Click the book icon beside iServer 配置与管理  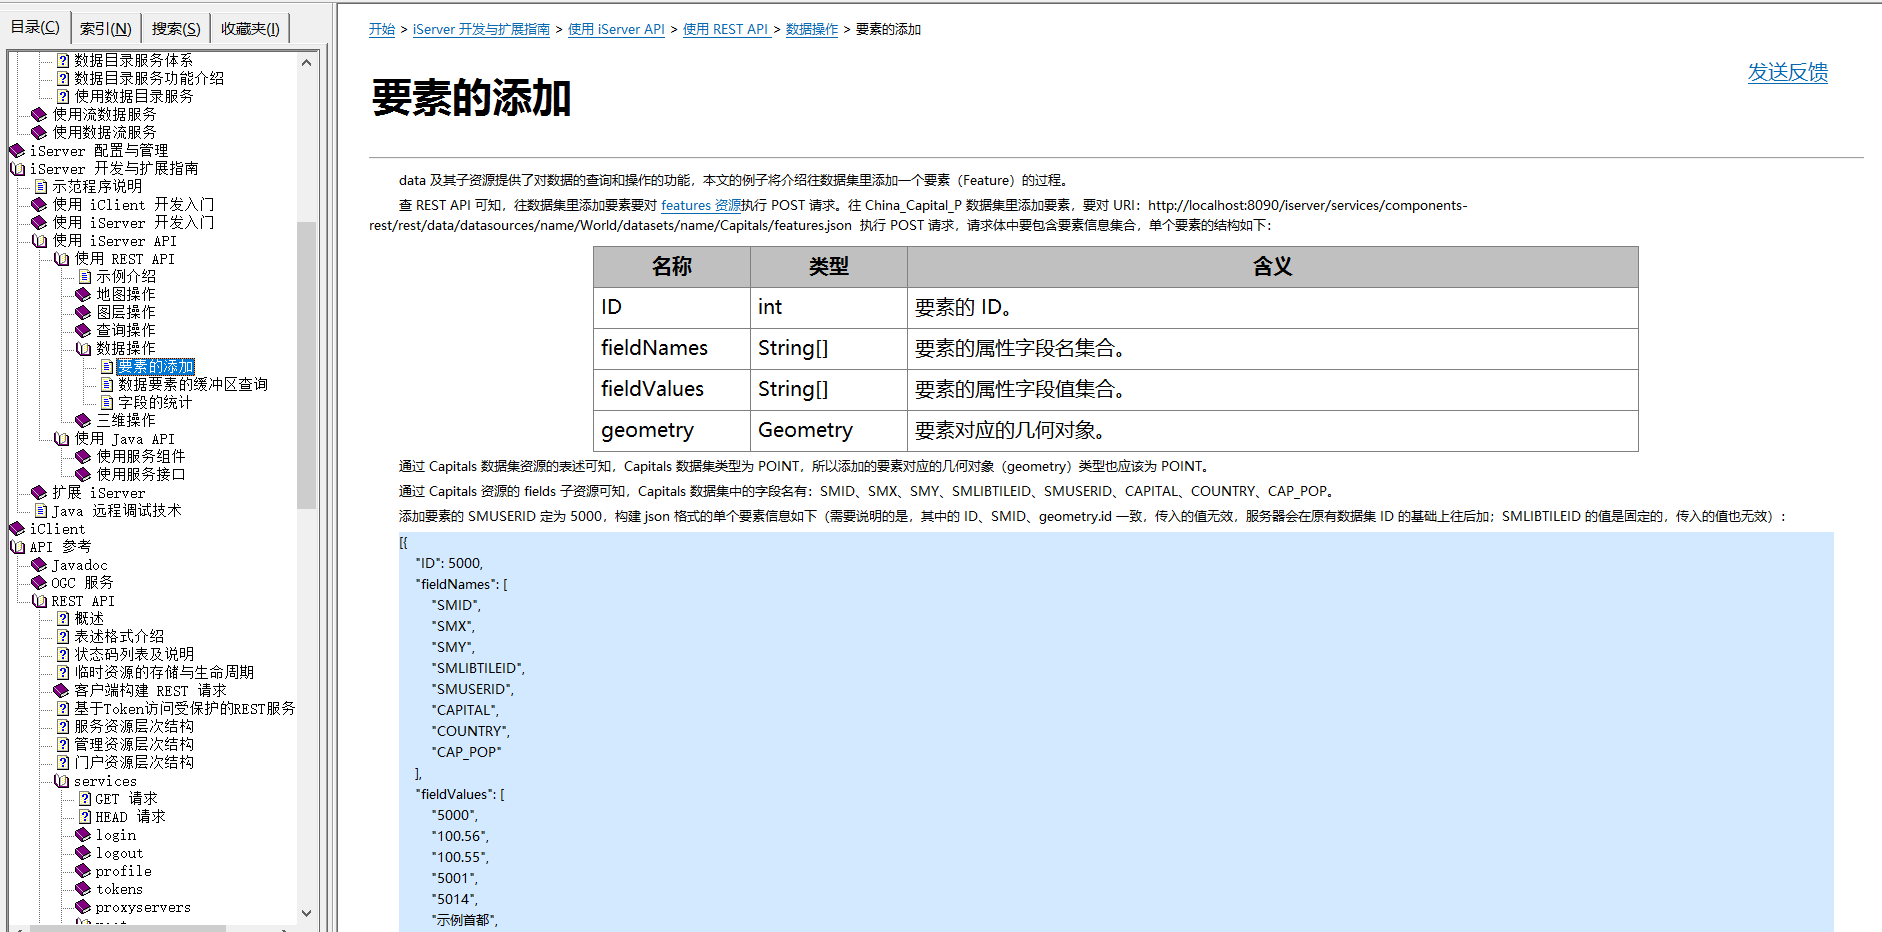(18, 151)
